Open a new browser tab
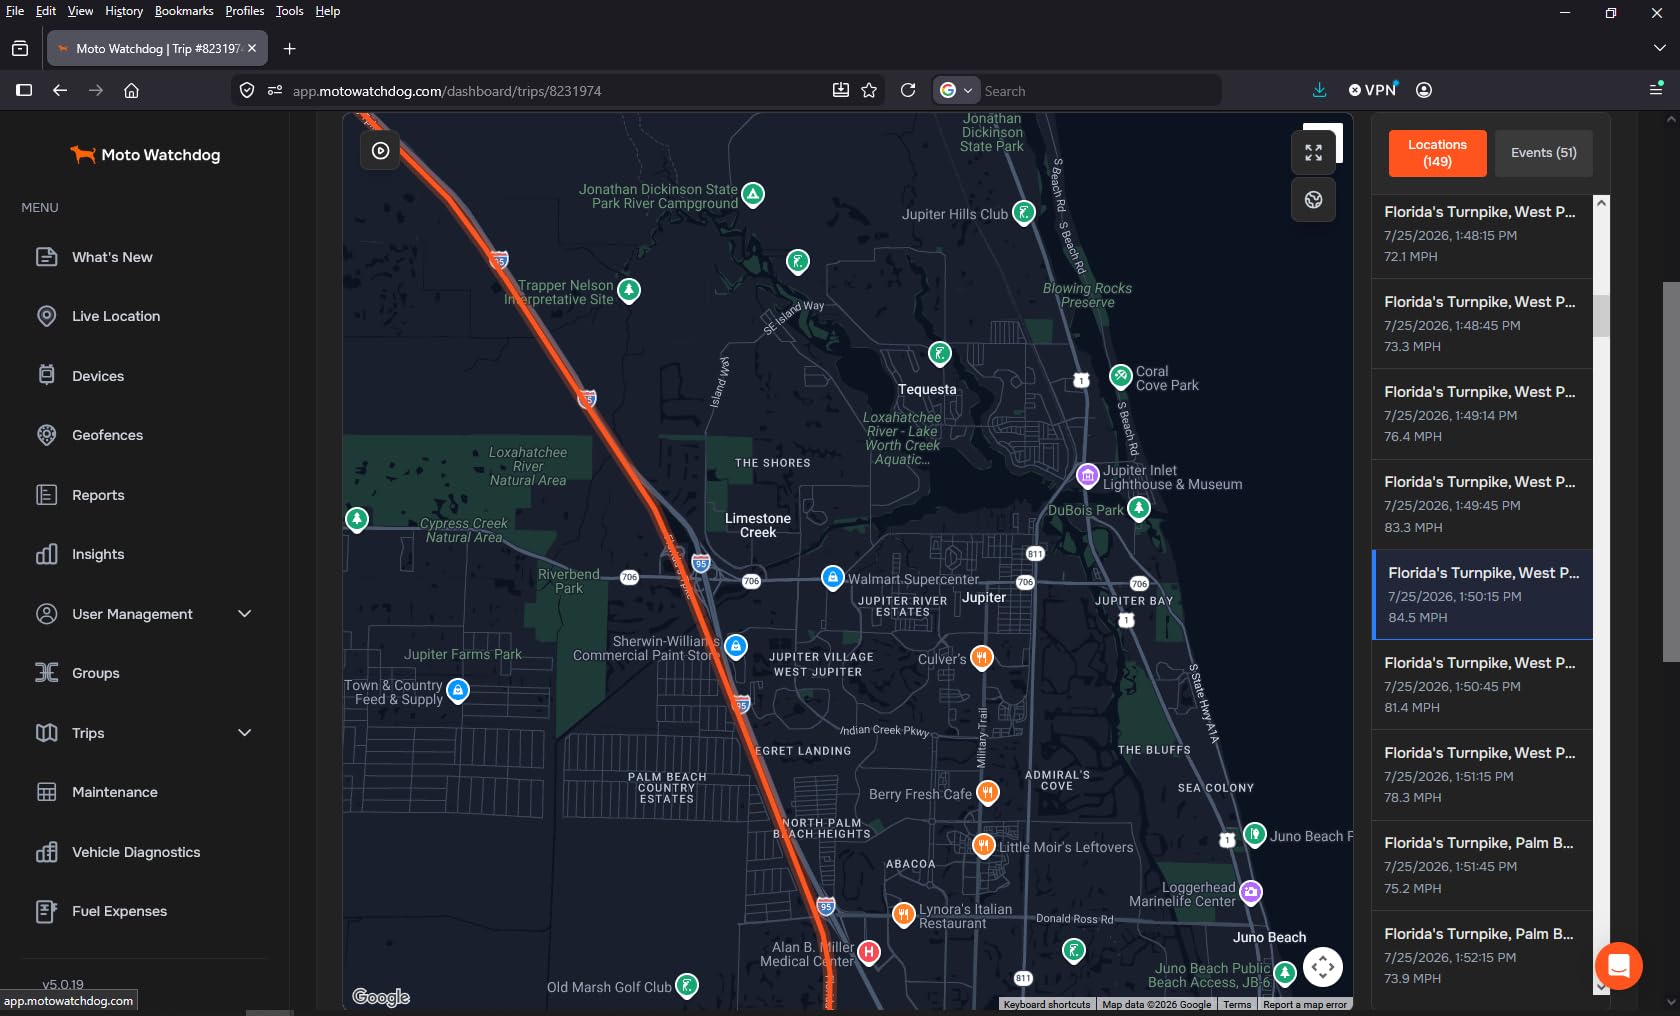The height and width of the screenshot is (1016, 1680). (289, 48)
